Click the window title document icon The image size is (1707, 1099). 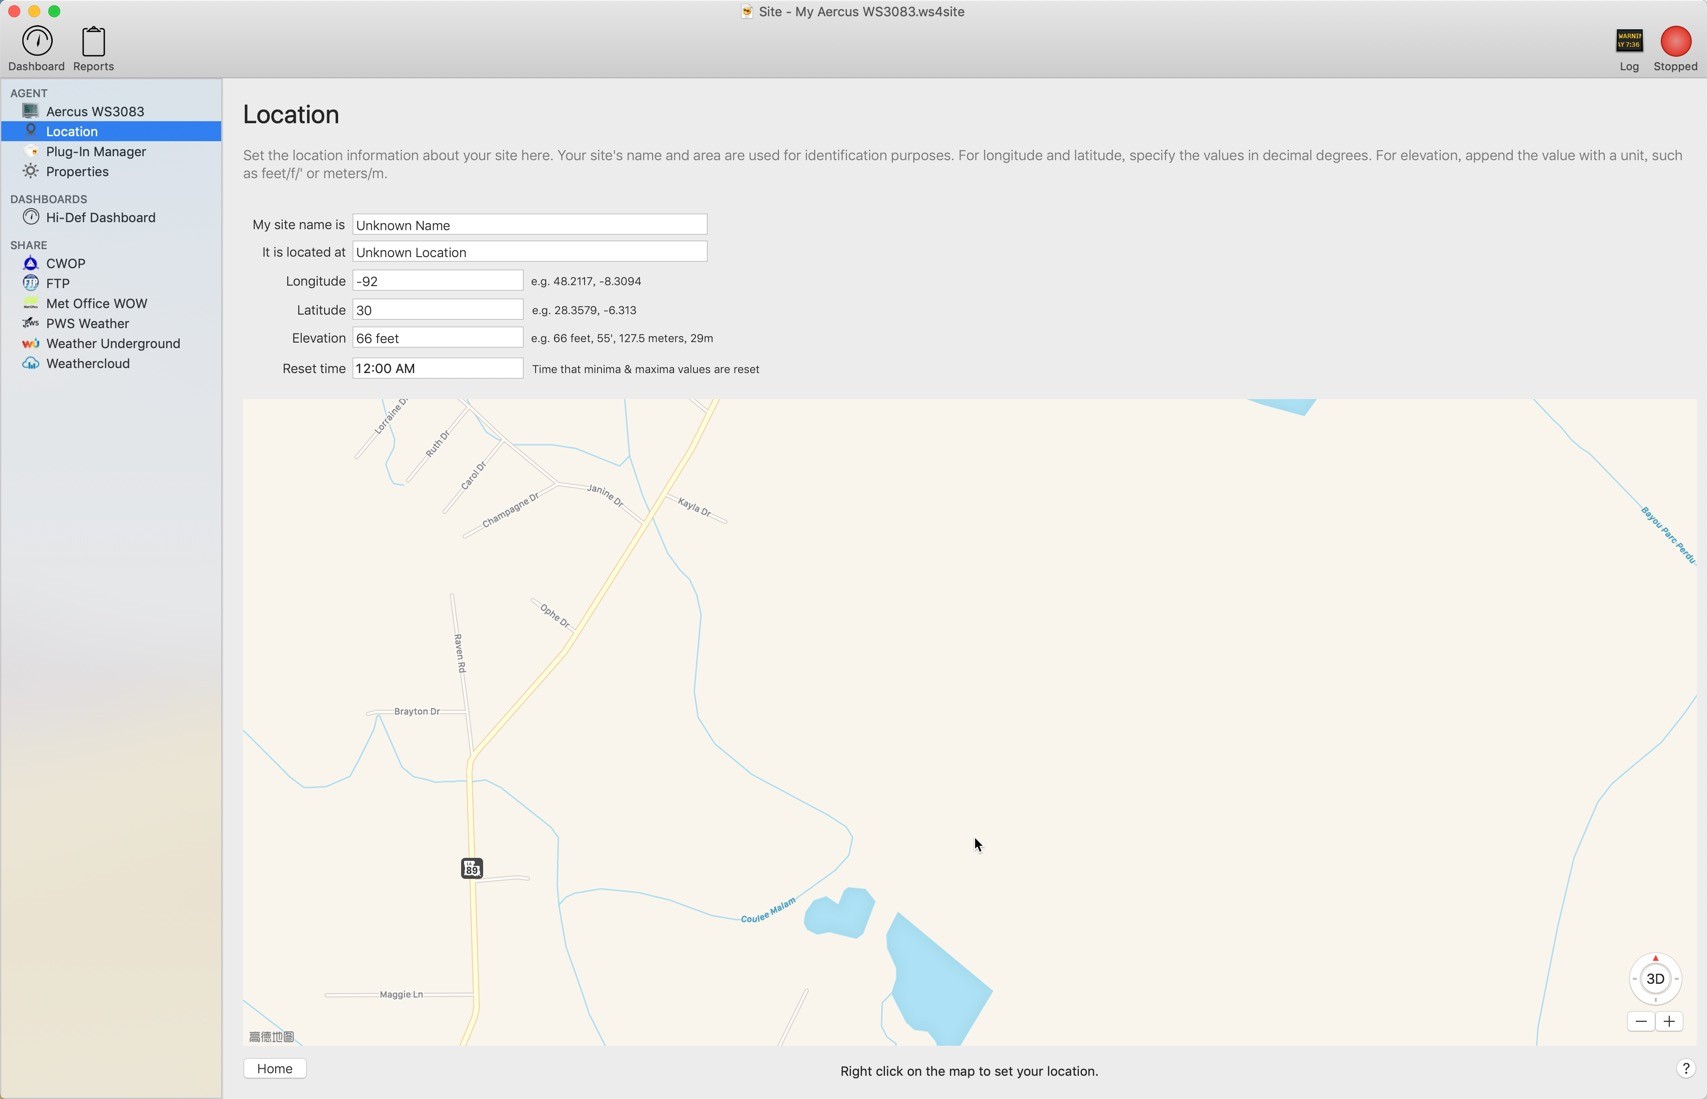point(747,12)
